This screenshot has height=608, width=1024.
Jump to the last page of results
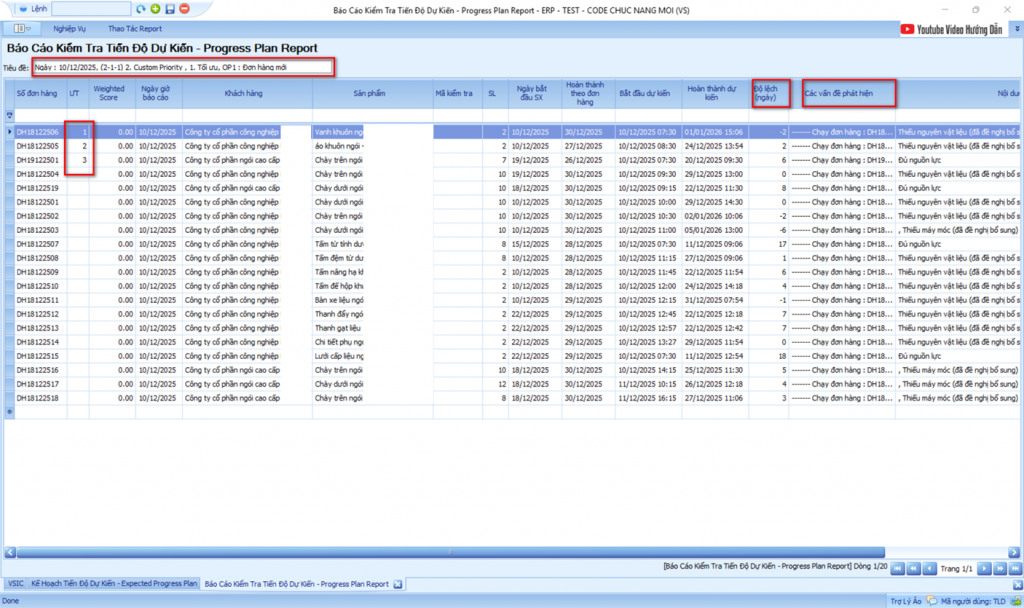[1014, 568]
